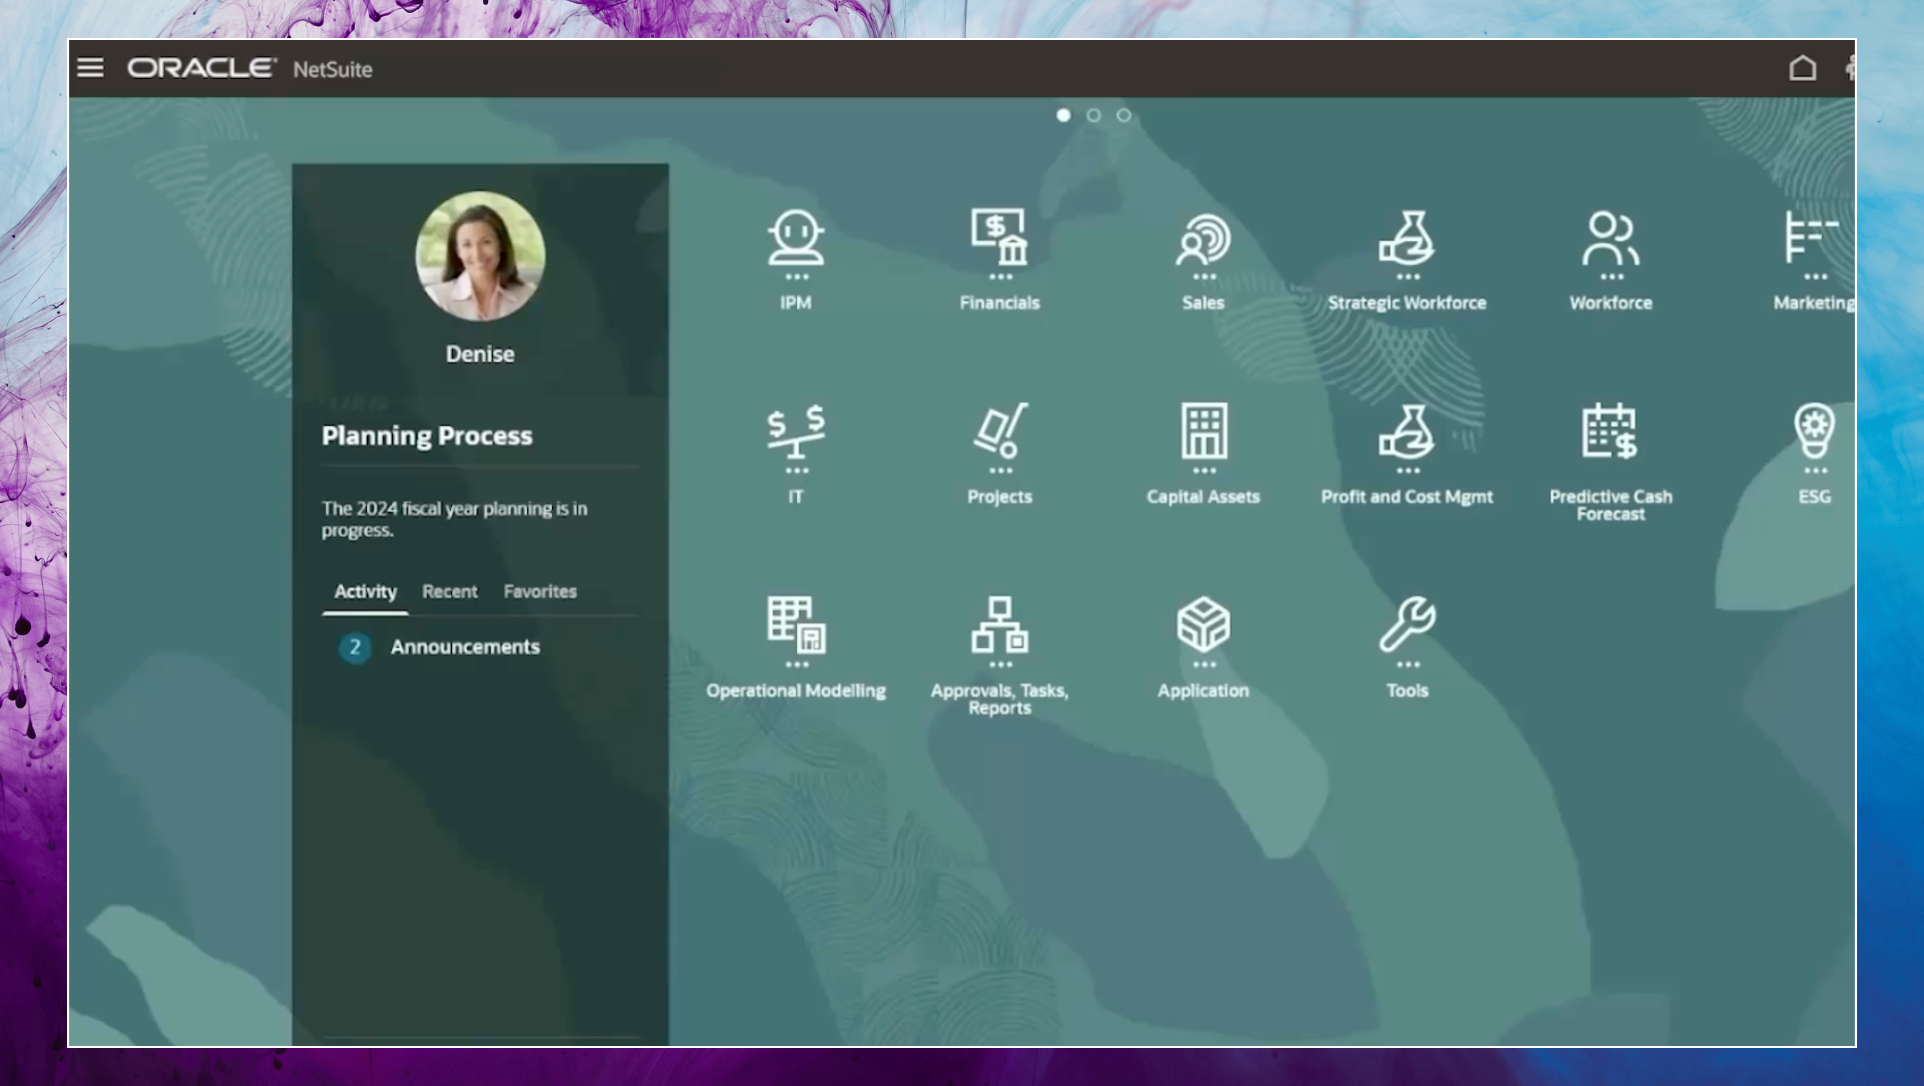
Task: Open the Marketing cluster
Action: pos(1814,238)
